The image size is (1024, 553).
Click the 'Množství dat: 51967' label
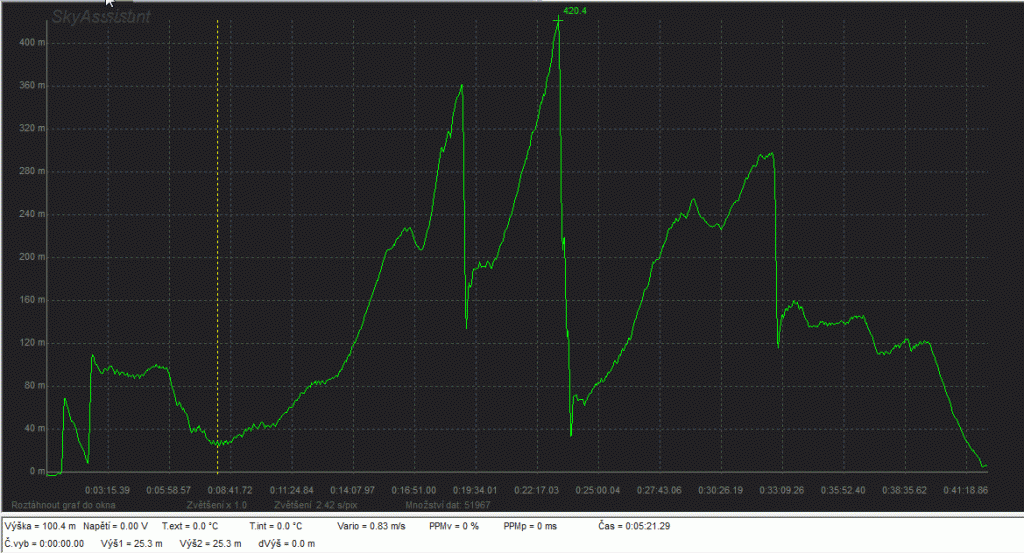coord(434,506)
